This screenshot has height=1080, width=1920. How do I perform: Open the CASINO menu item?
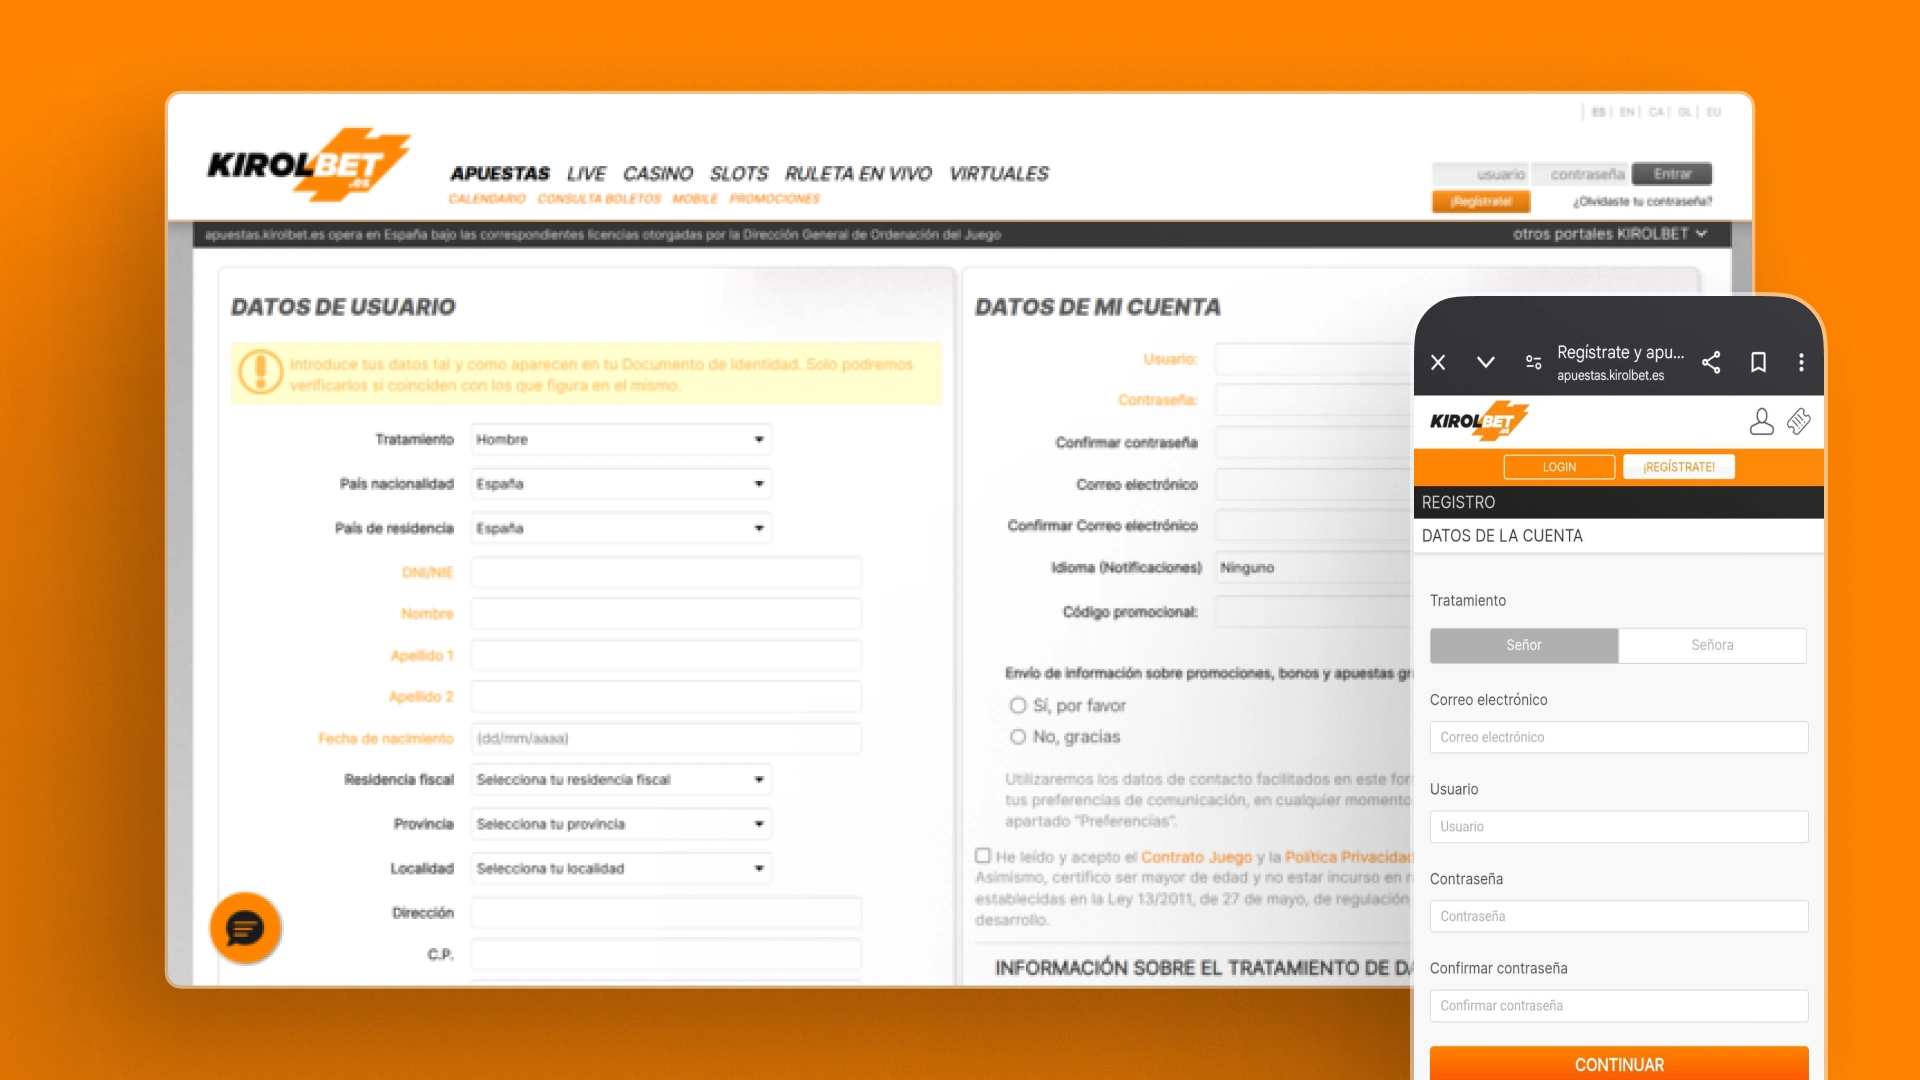(658, 173)
